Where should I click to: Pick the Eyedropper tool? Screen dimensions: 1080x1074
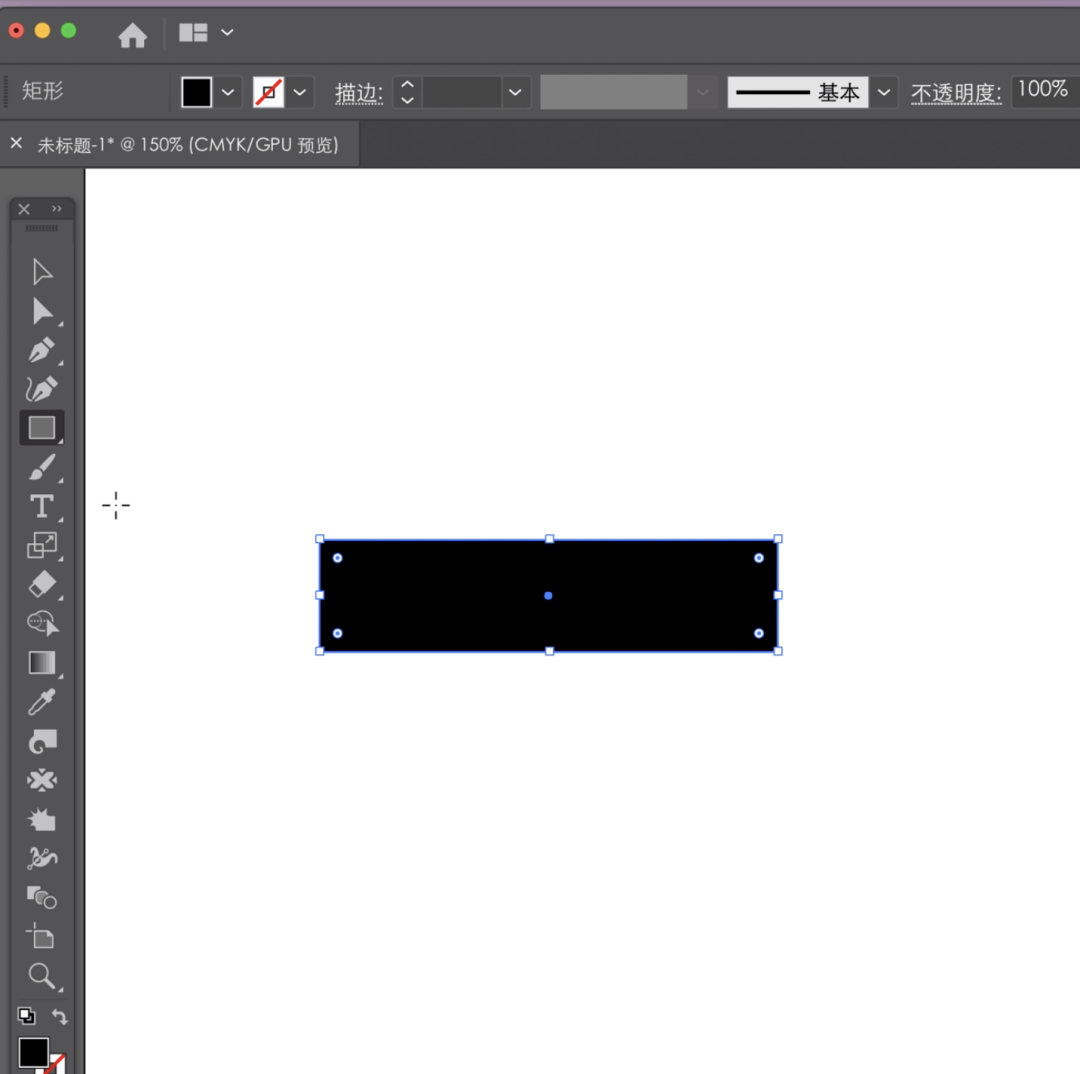pos(41,702)
